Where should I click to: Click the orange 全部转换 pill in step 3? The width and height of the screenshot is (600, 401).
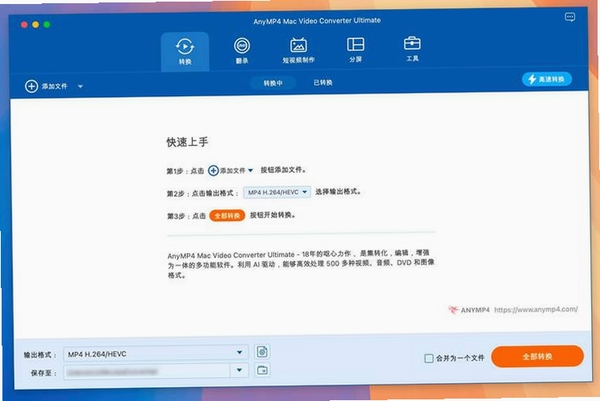pyautogui.click(x=227, y=216)
